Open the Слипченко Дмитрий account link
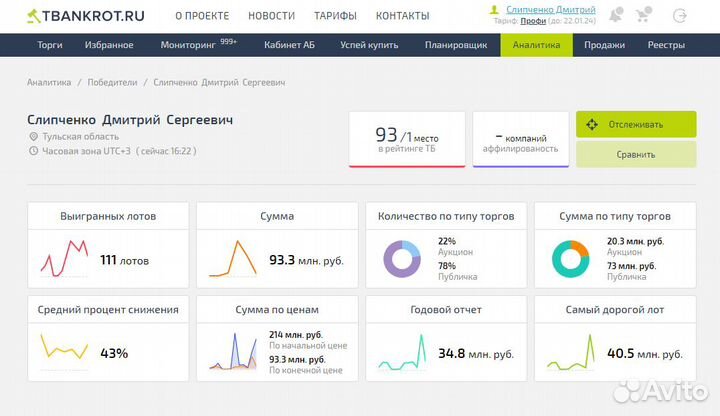The height and width of the screenshot is (416, 720). coord(551,10)
